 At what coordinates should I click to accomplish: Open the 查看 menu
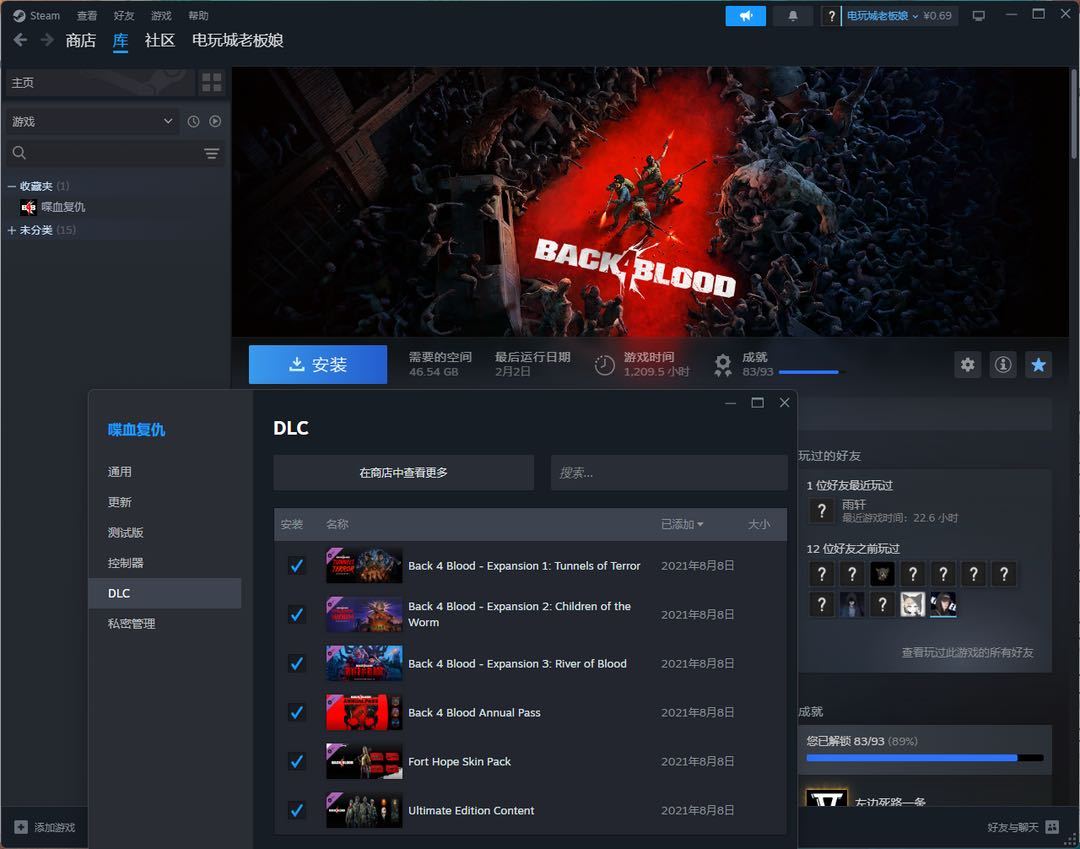pyautogui.click(x=87, y=15)
